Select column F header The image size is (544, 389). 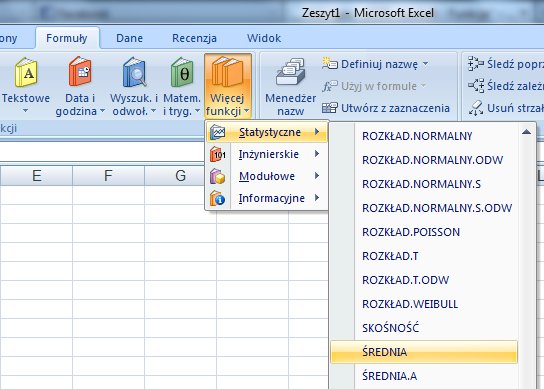point(108,176)
